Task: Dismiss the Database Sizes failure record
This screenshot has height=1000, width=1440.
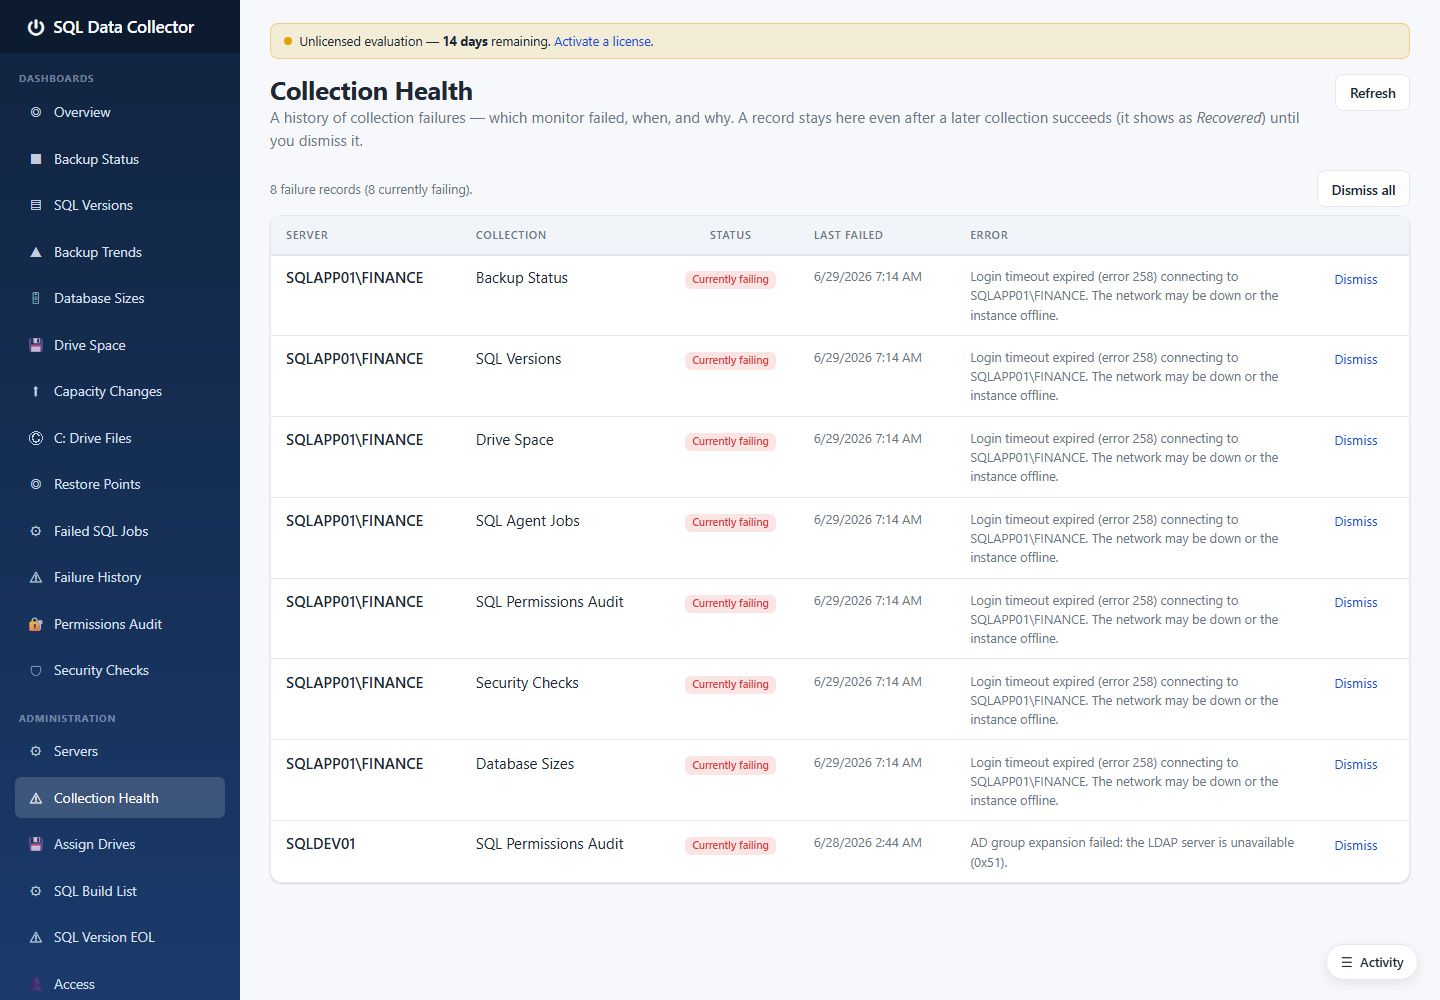Action: point(1356,764)
